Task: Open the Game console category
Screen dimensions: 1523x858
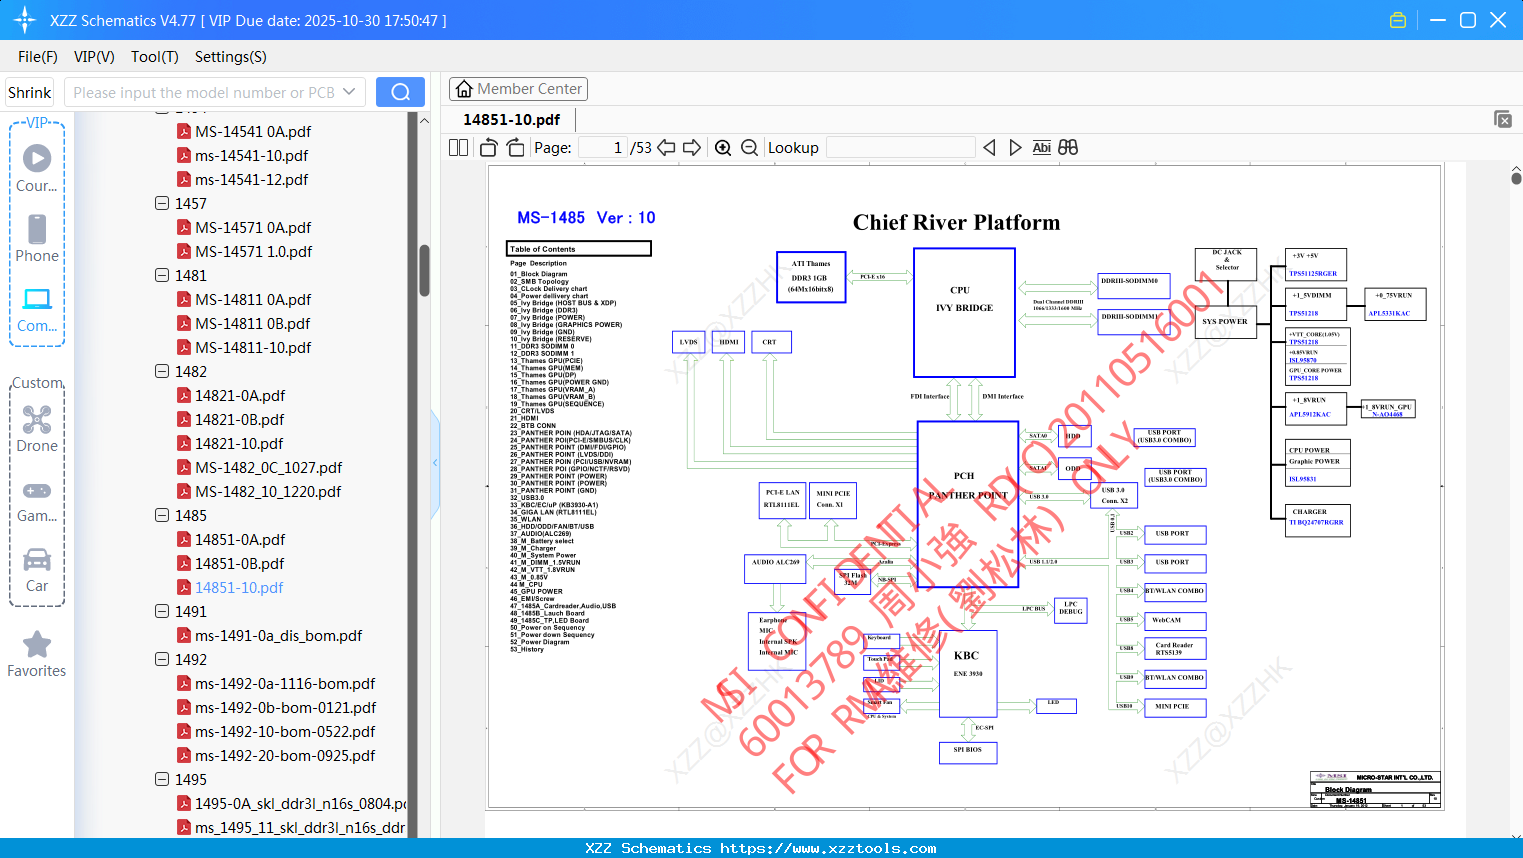Action: click(37, 500)
